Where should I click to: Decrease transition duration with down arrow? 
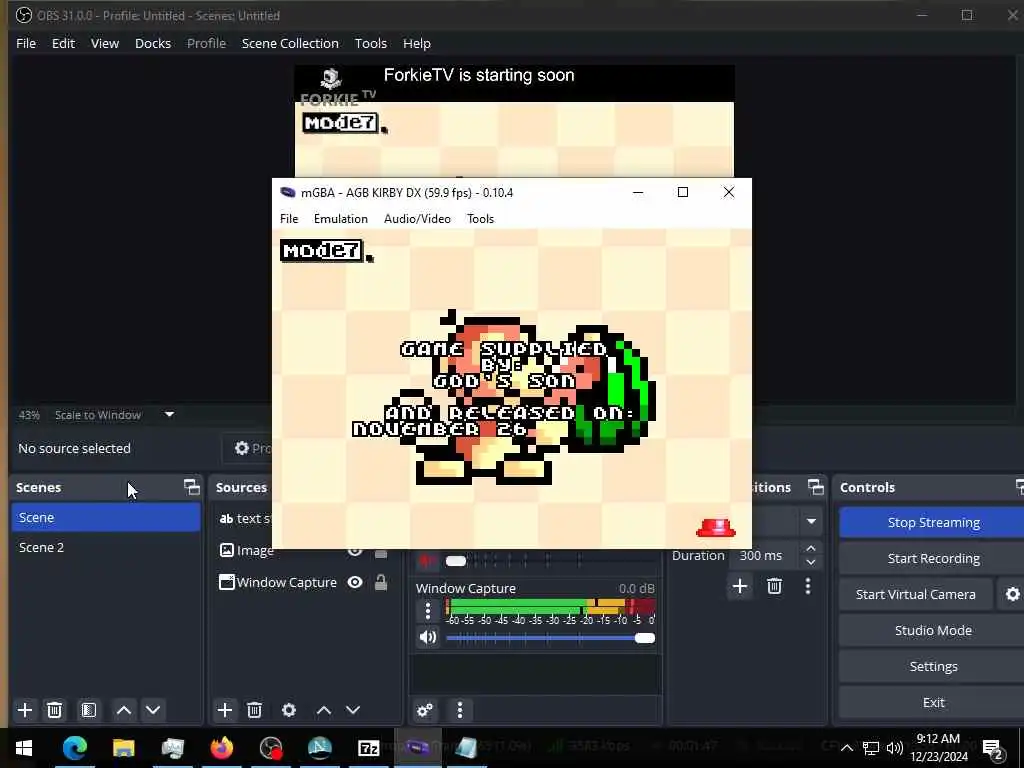tap(811, 562)
